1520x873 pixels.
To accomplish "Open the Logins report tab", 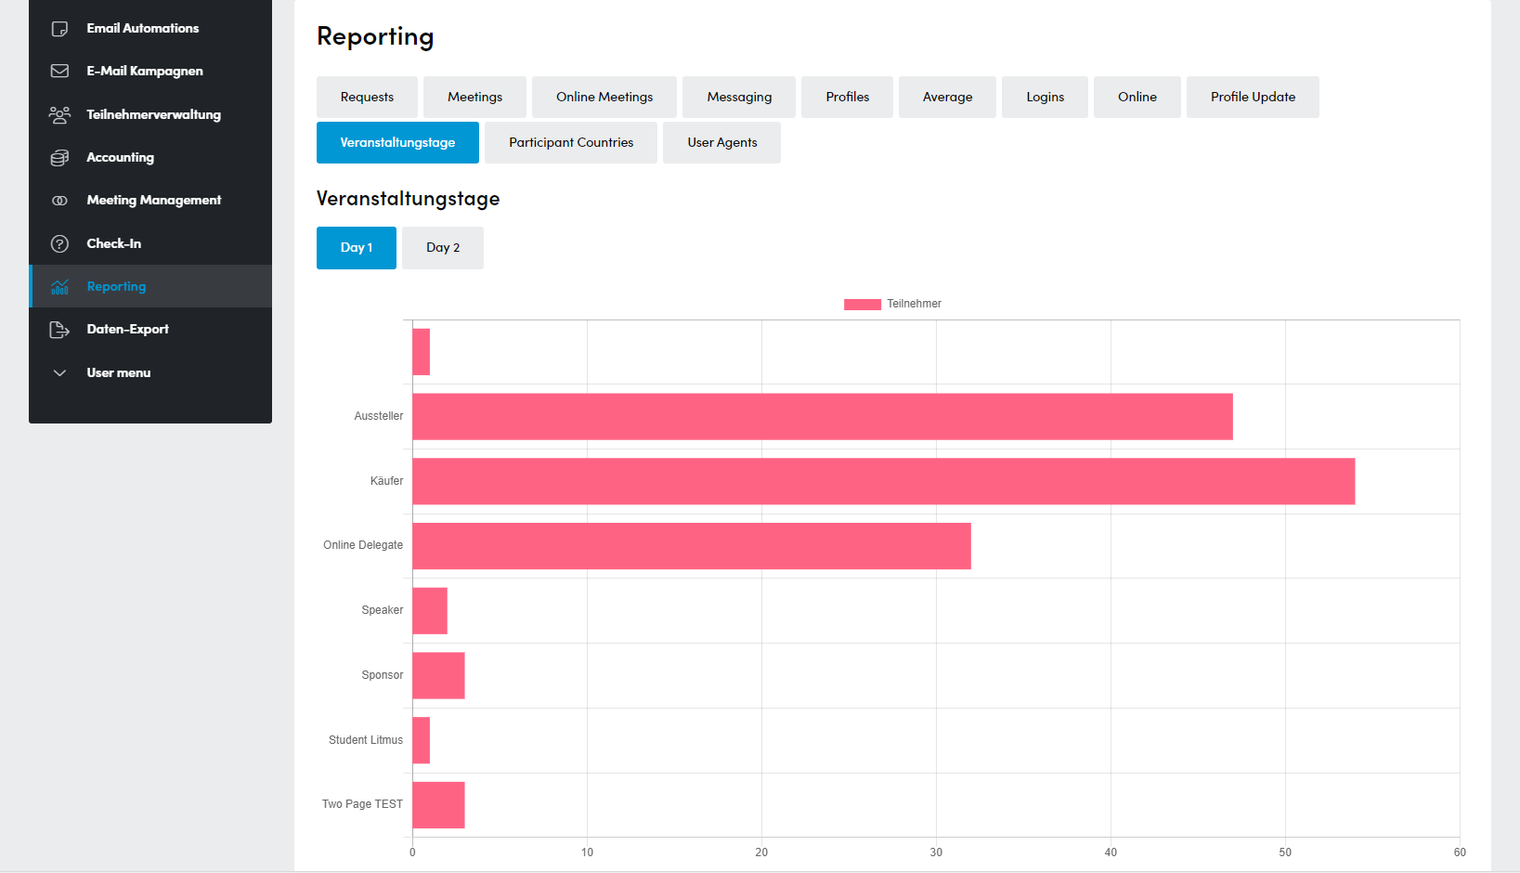I will click(1045, 97).
